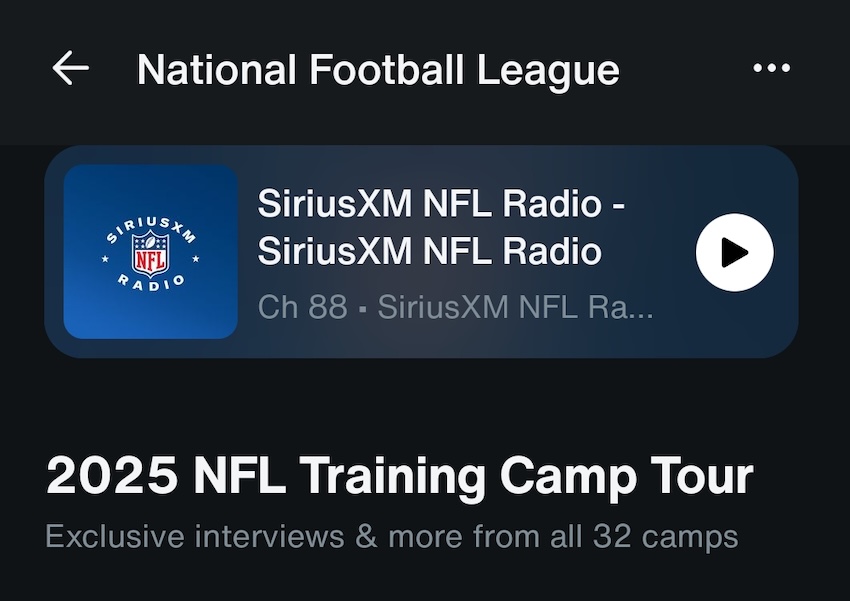Select the second "SiriusXM NFL Radio" title line
The height and width of the screenshot is (601, 850).
coord(429,251)
